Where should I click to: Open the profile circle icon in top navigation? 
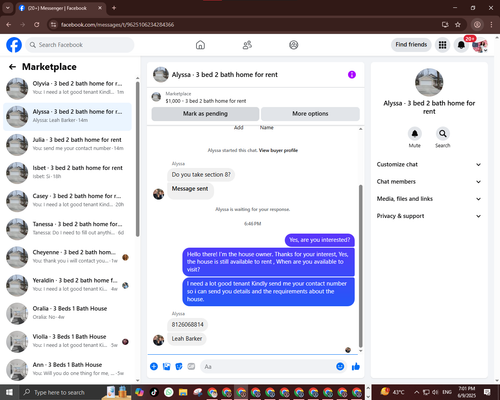click(294, 45)
